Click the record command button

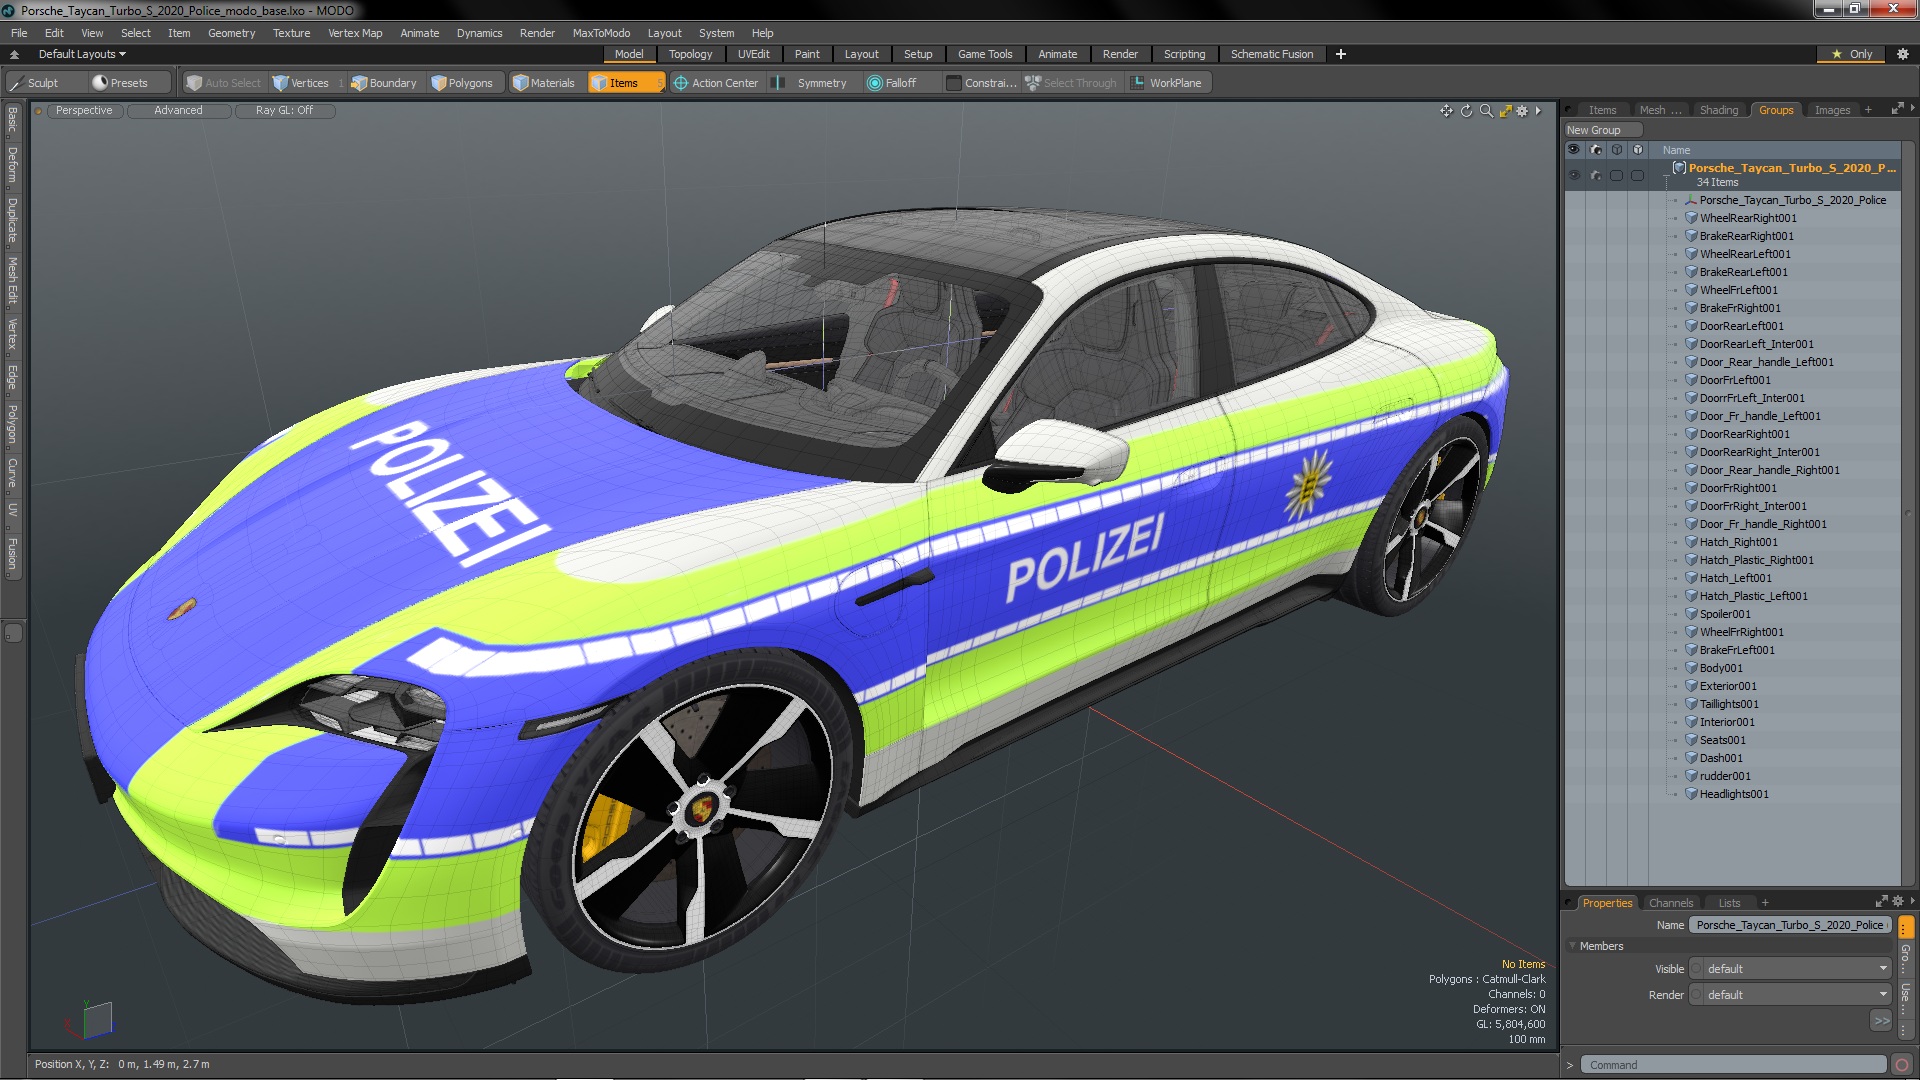1902,1065
